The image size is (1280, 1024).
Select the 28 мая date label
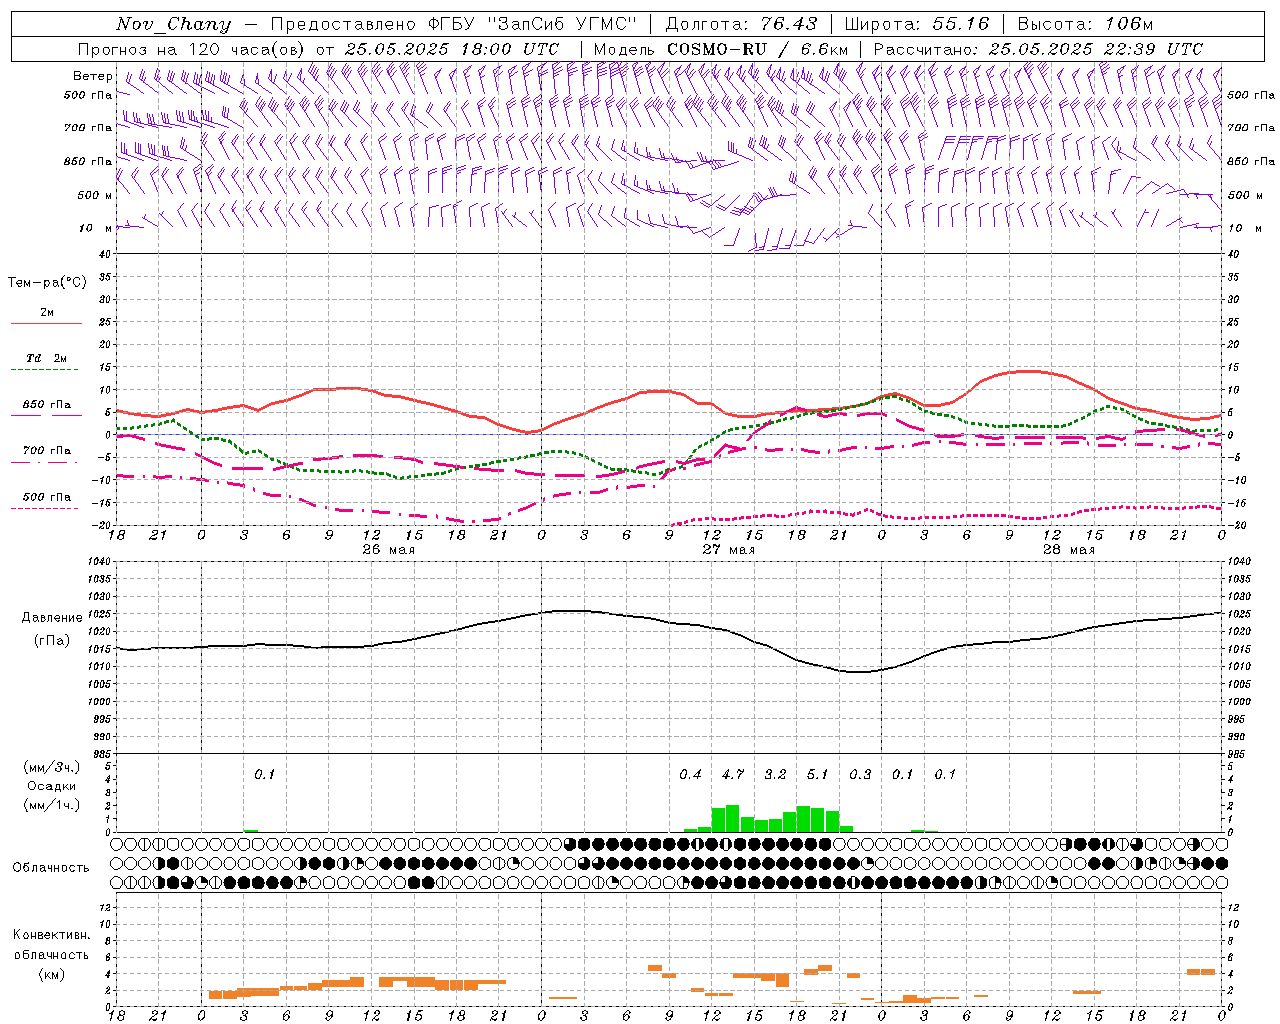point(1068,550)
